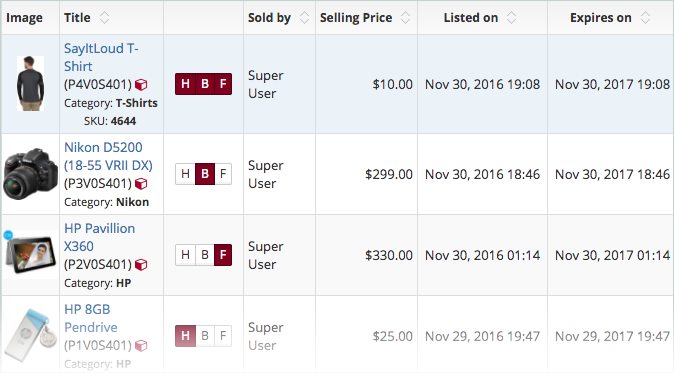Sort by Title column arrows

[104, 18]
